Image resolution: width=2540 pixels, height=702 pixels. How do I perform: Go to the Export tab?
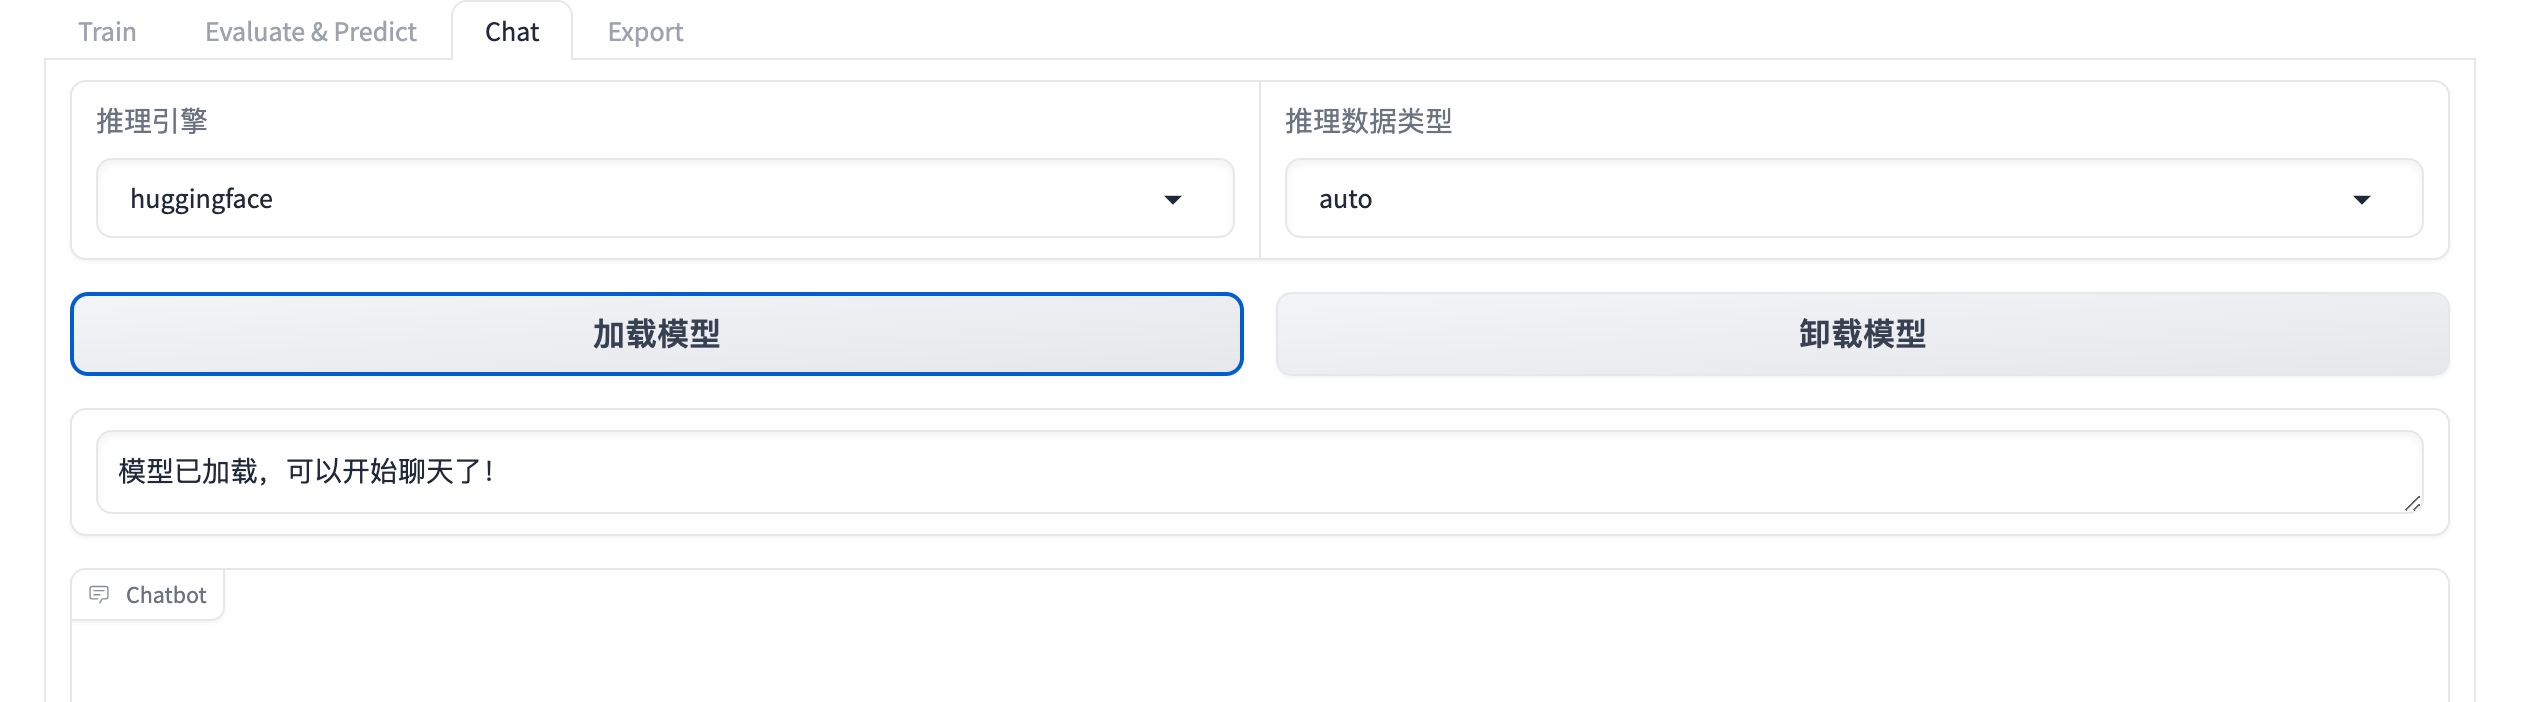645,32
